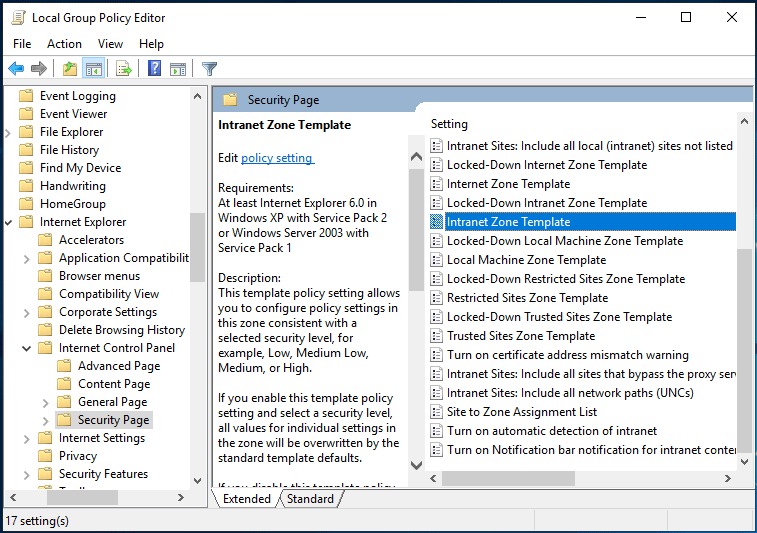Click the Up one level folder icon

click(70, 69)
